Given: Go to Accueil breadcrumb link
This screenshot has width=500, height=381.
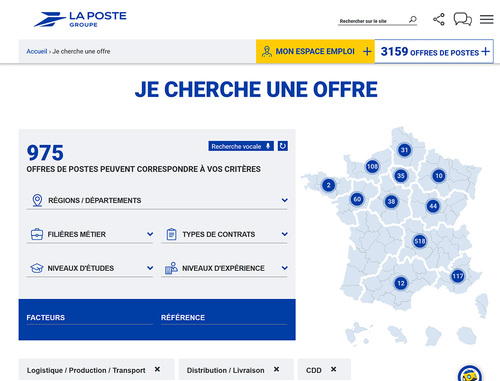Looking at the screenshot, I should (37, 51).
